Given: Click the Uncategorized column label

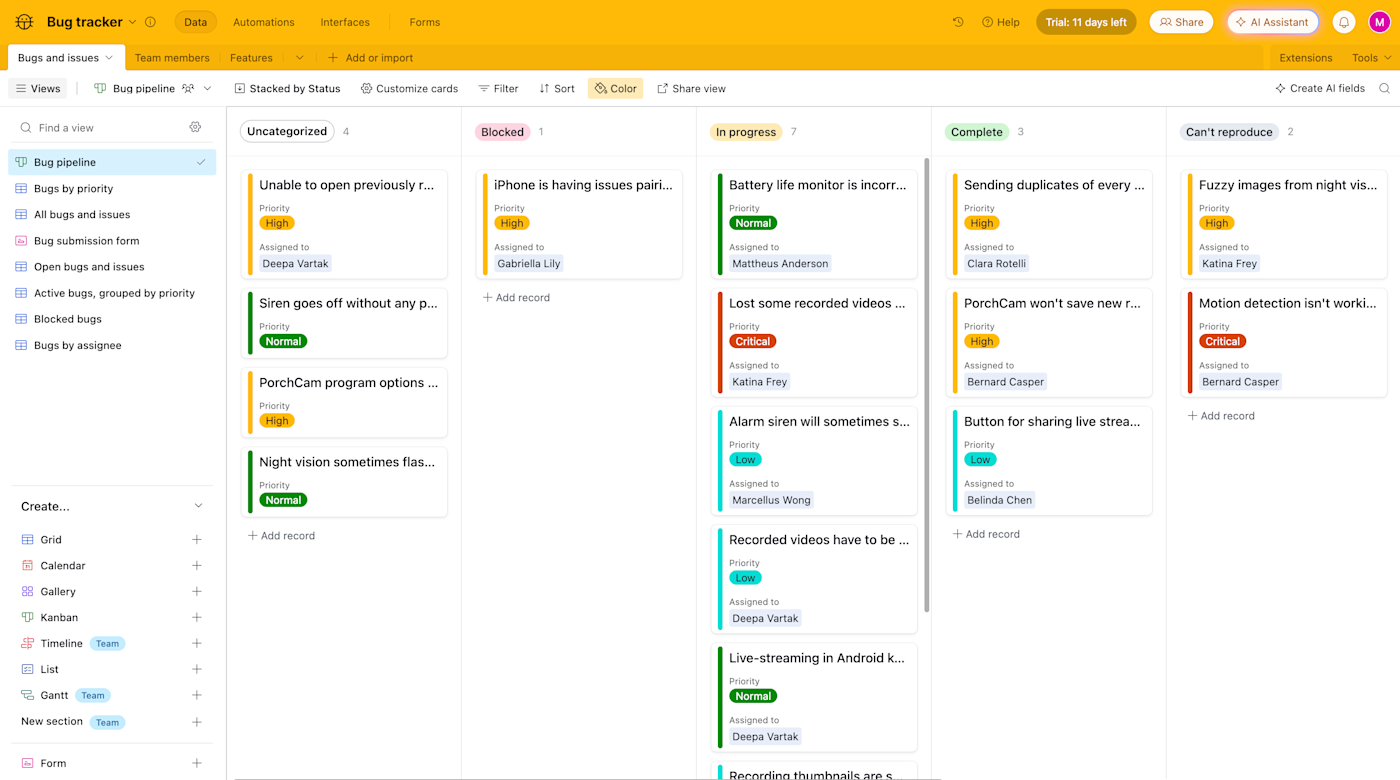Looking at the screenshot, I should pyautogui.click(x=287, y=131).
